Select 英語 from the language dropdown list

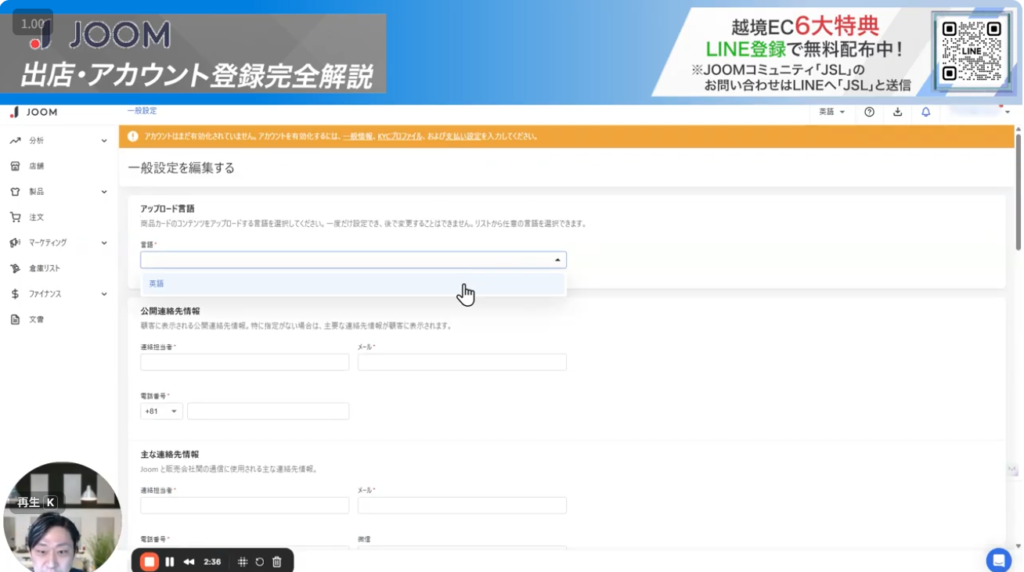[x=157, y=284]
